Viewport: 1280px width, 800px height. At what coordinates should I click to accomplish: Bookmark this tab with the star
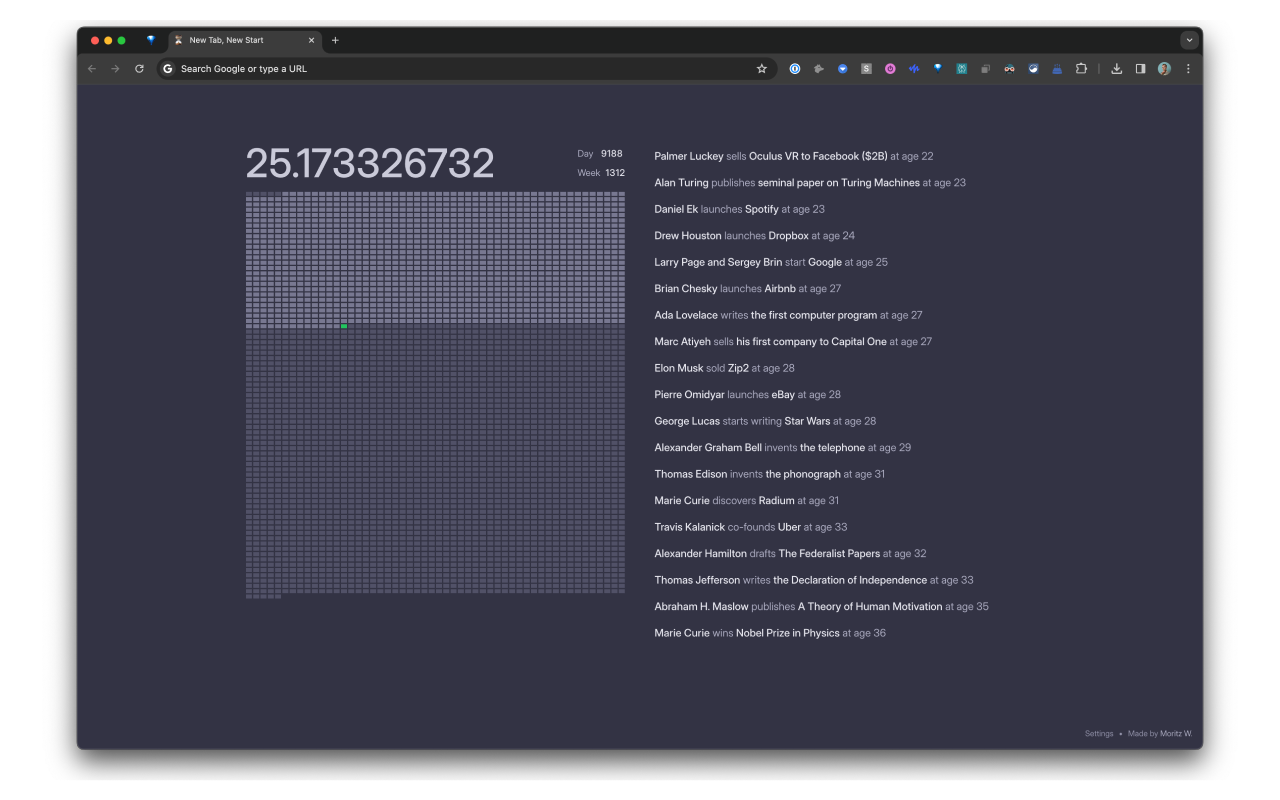[762, 69]
